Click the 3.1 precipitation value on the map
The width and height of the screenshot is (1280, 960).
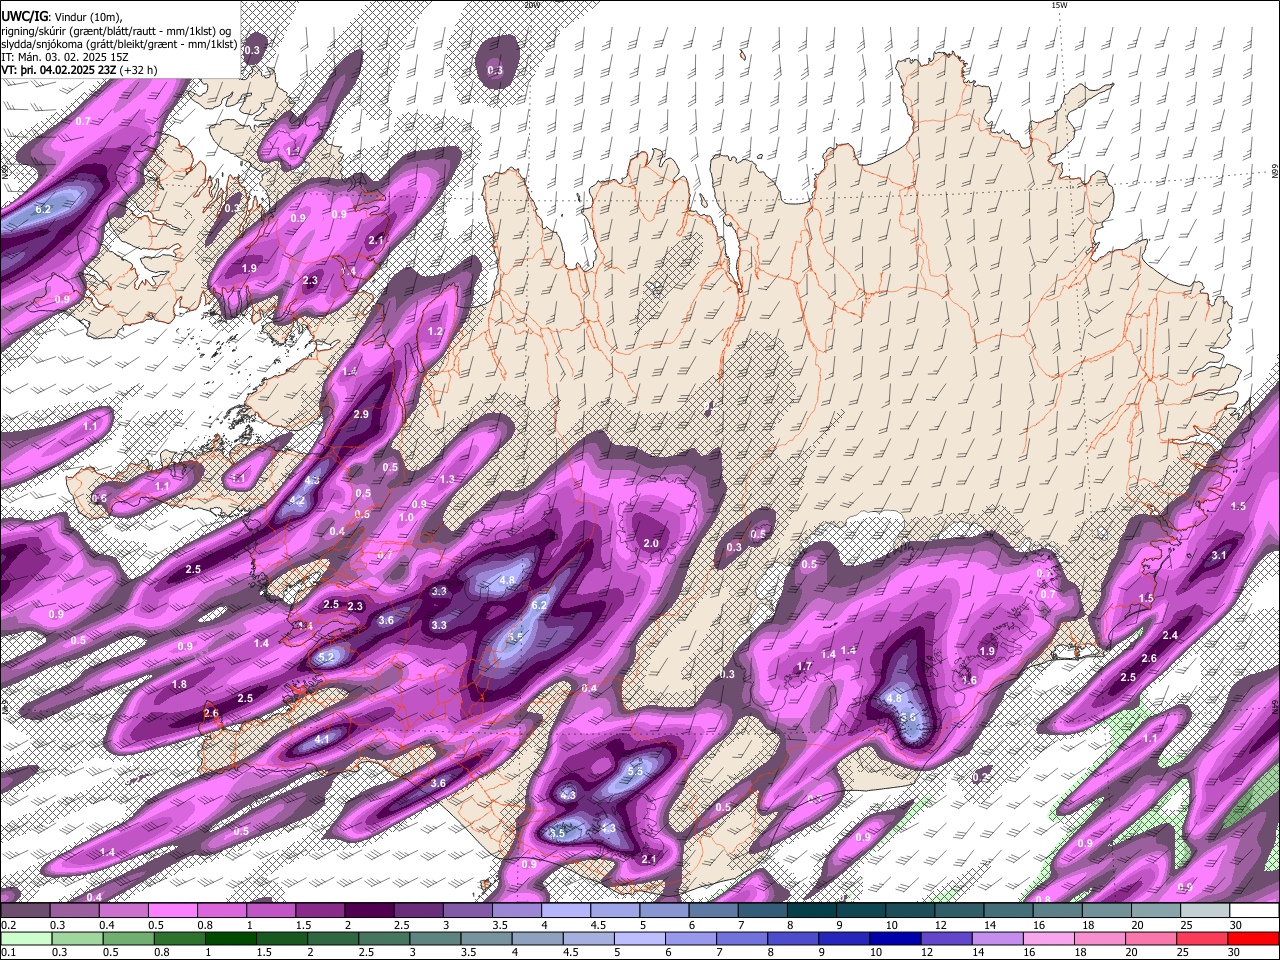(x=1219, y=555)
